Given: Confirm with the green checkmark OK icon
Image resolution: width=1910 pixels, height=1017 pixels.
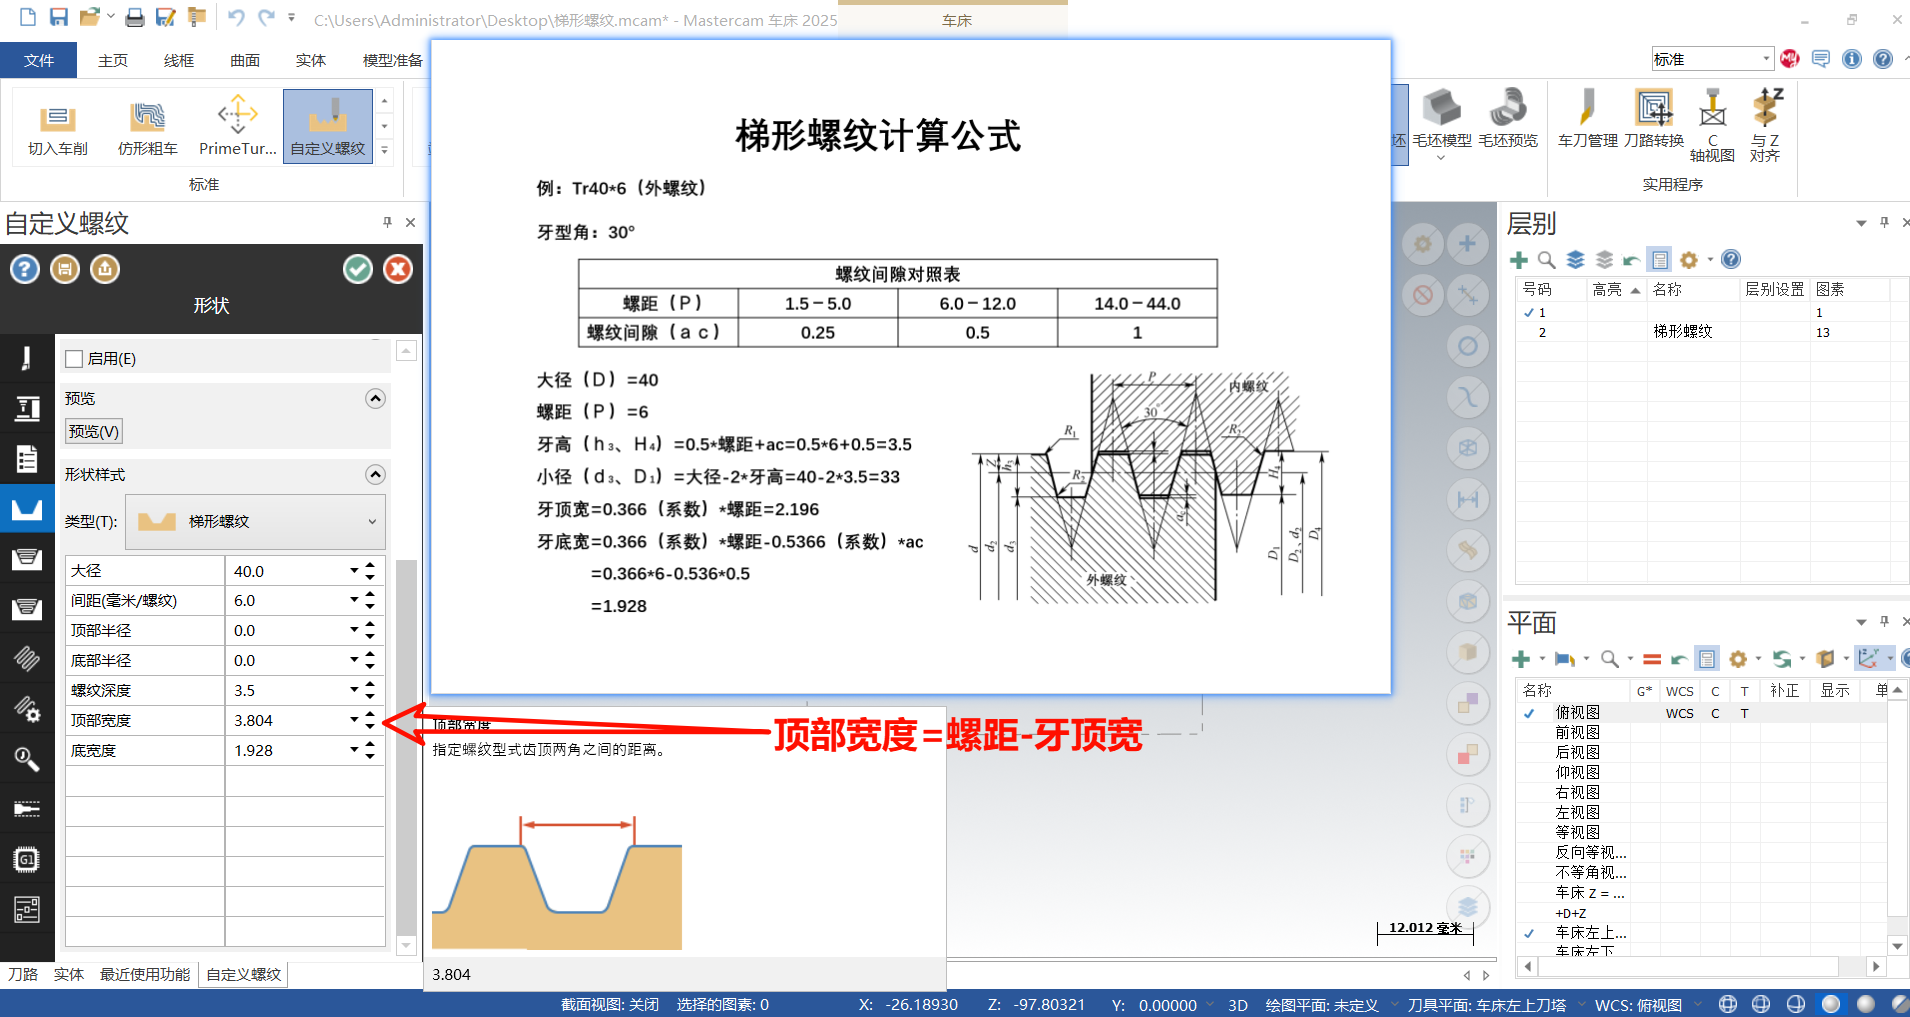Looking at the screenshot, I should (x=358, y=269).
